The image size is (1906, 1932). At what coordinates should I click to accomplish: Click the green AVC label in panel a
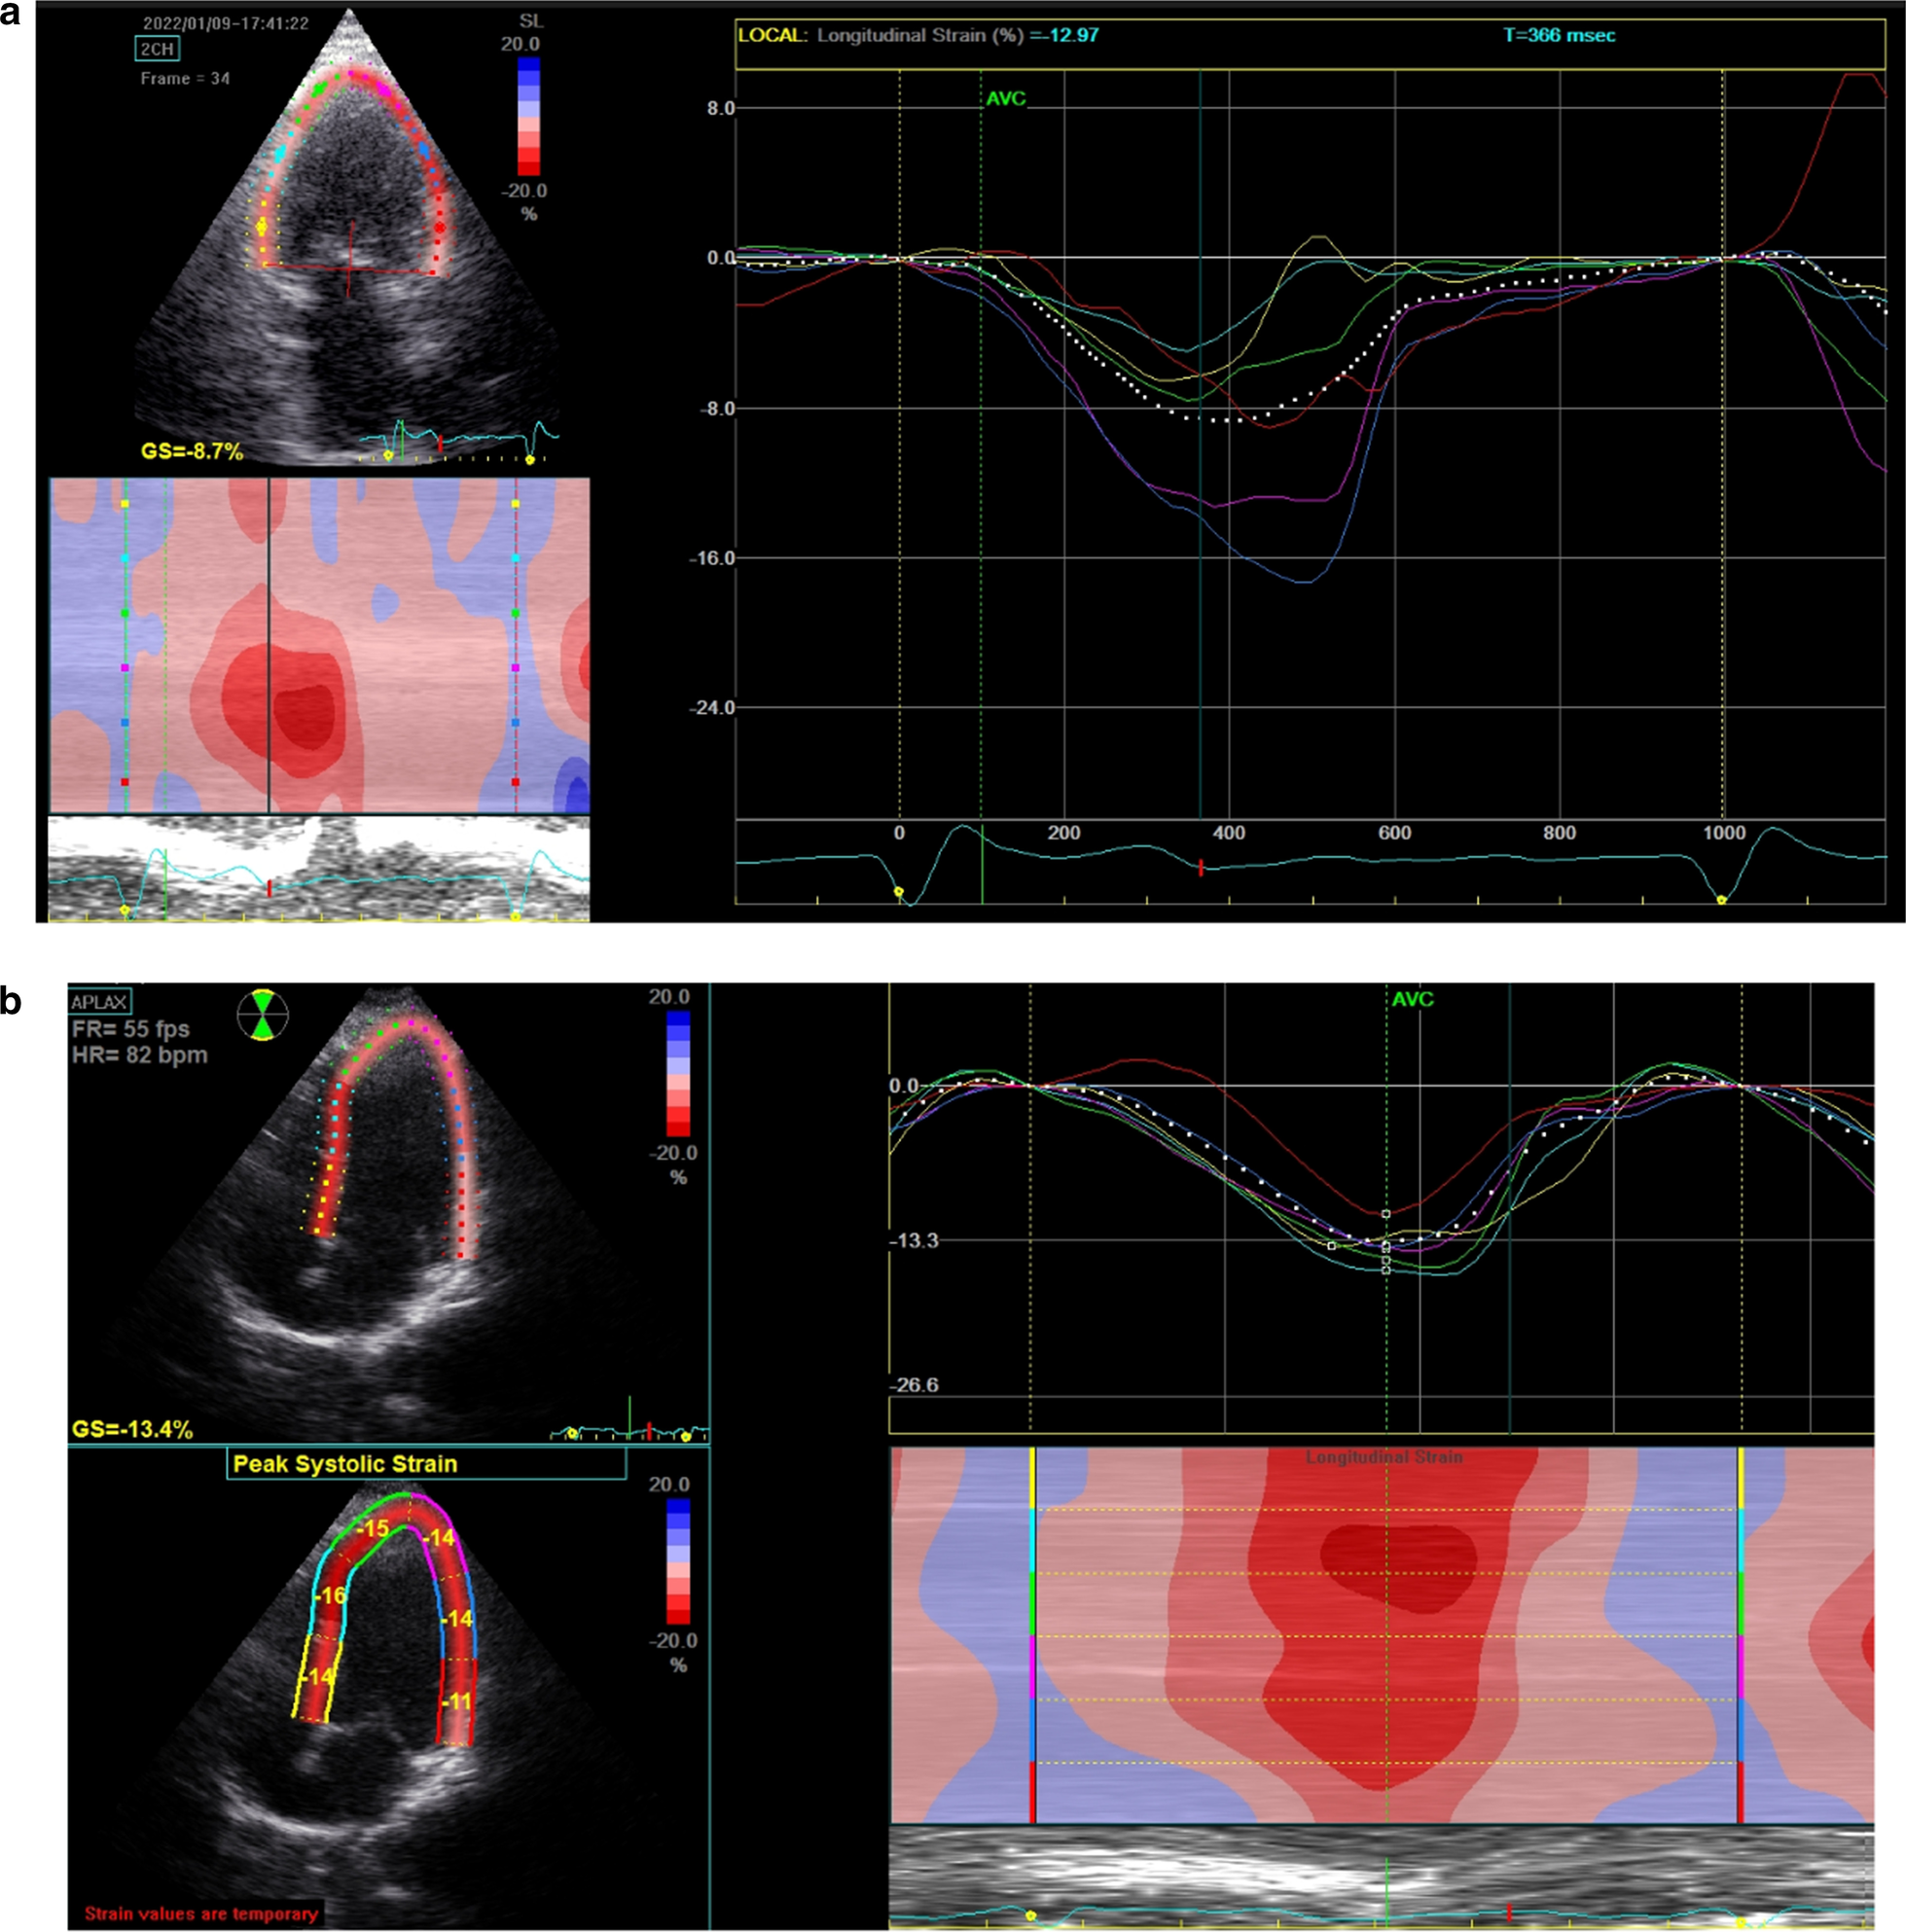(x=1006, y=99)
